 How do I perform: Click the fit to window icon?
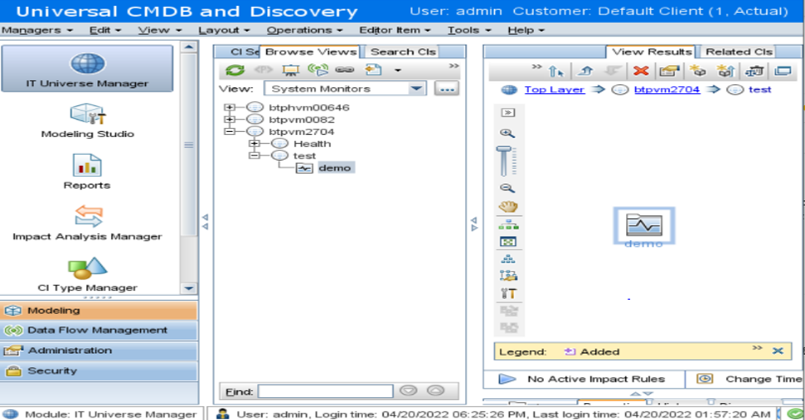508,242
